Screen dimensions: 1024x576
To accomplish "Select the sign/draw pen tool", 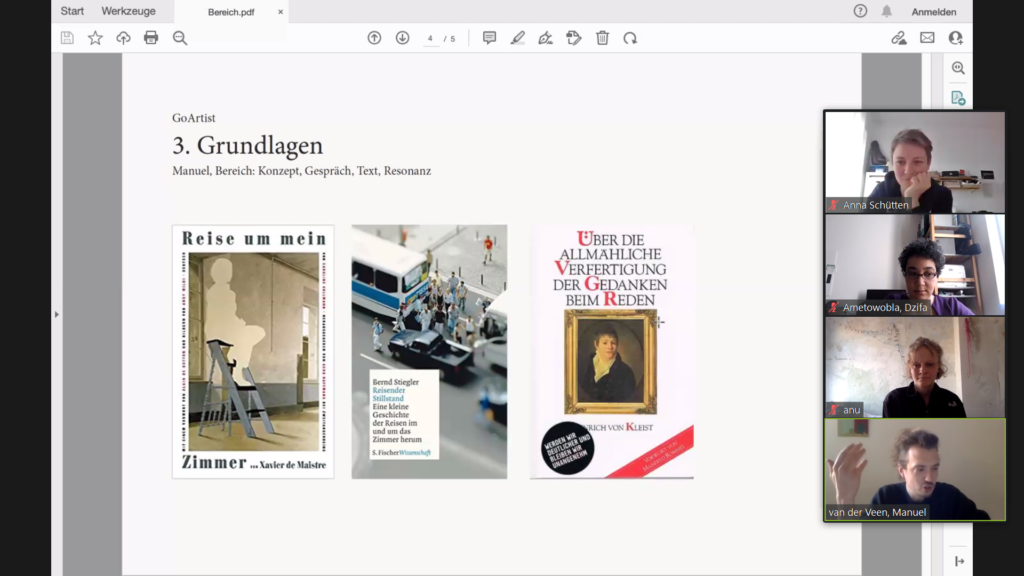I will click(545, 38).
